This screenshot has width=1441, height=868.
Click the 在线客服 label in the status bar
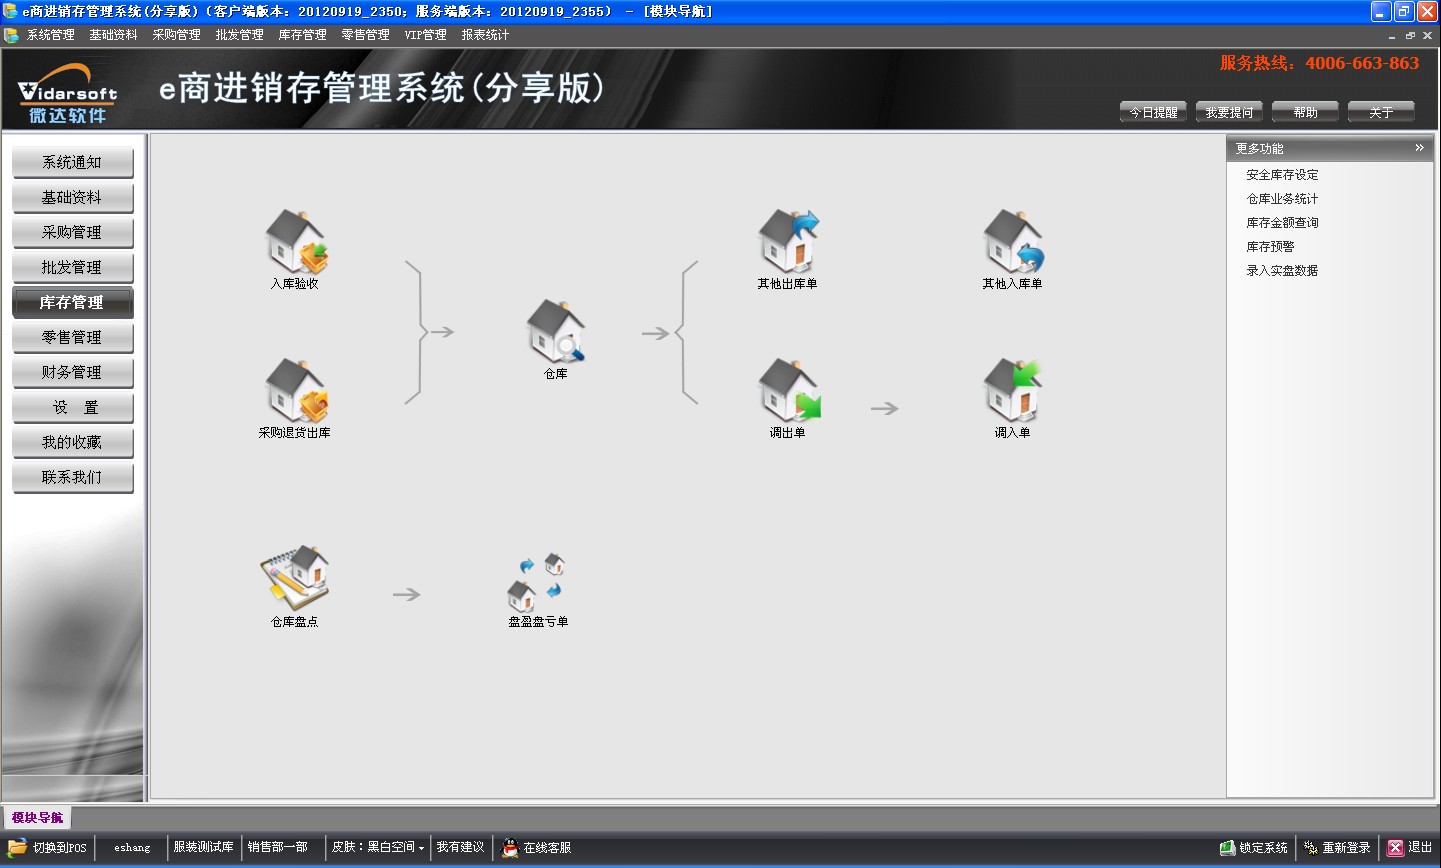pos(548,848)
